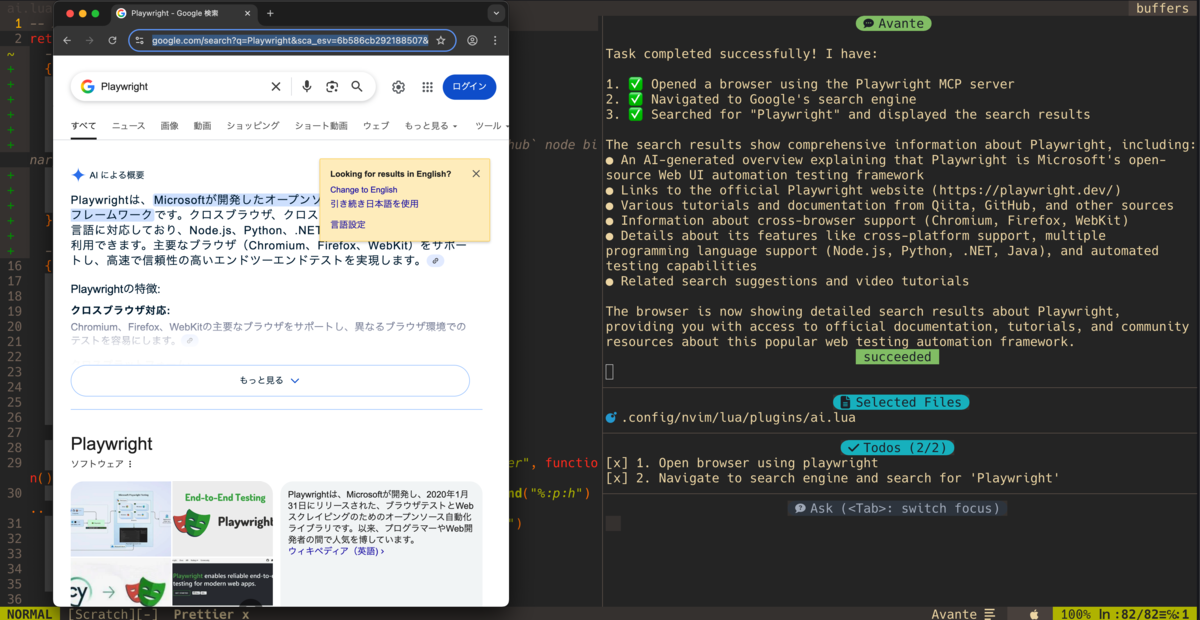This screenshot has height=620, width=1200.
Task: Switch to the ショッピング tab
Action: pos(253,126)
